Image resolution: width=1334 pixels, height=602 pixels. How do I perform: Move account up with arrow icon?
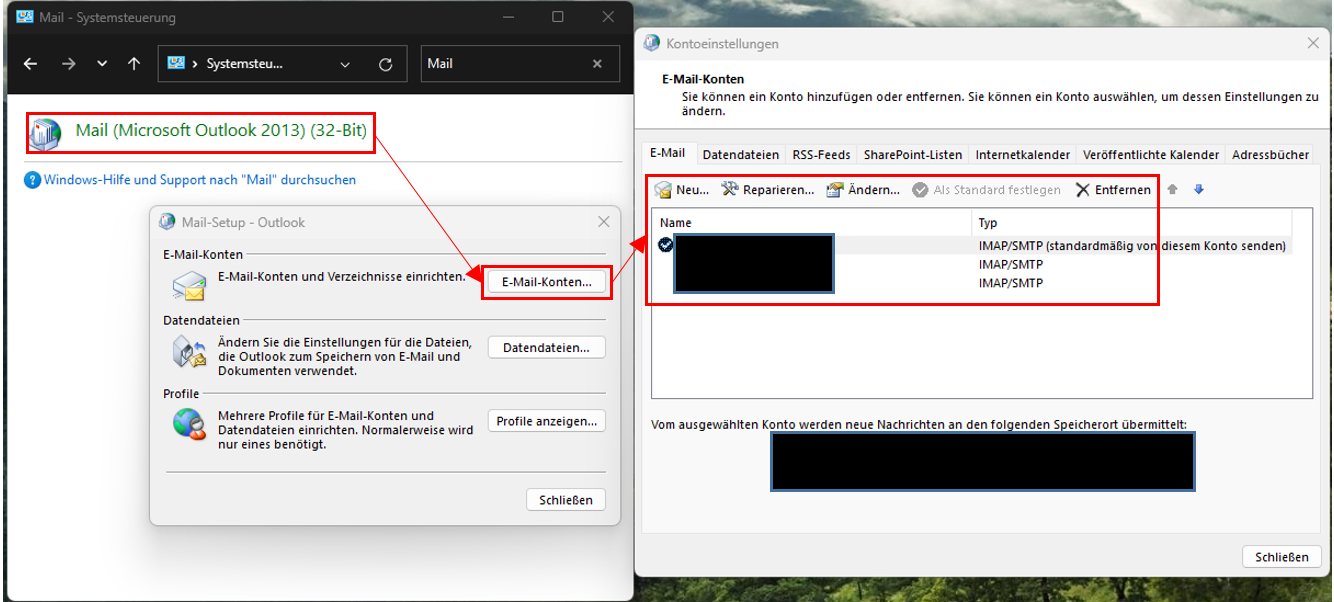pos(1173,189)
